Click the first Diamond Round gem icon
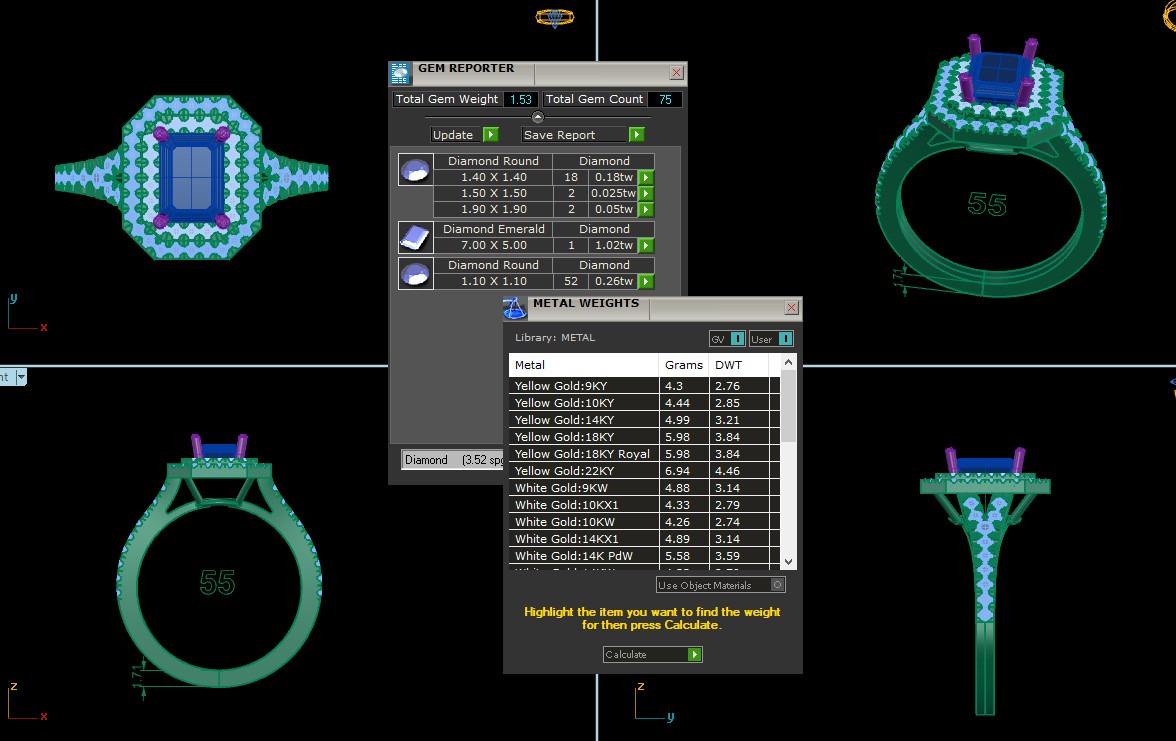The image size is (1176, 741). (415, 169)
